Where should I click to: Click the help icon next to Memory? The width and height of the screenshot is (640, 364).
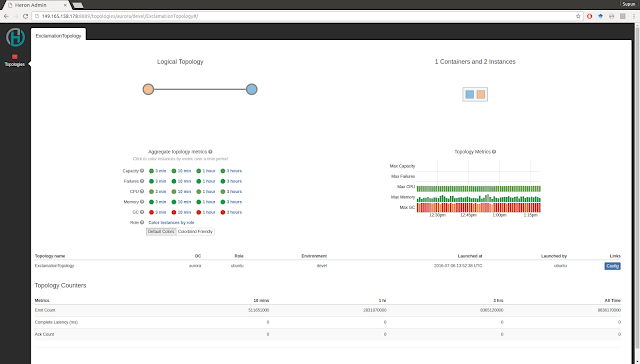tap(142, 202)
